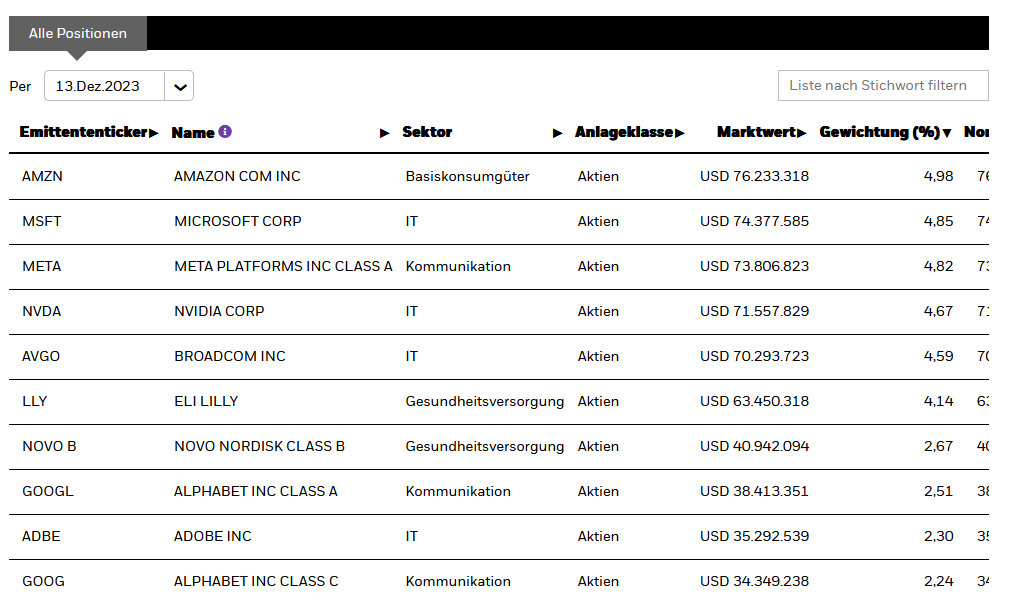This screenshot has width=1016, height=611.
Task: Click the info icon next to Name
Action: (x=225, y=132)
